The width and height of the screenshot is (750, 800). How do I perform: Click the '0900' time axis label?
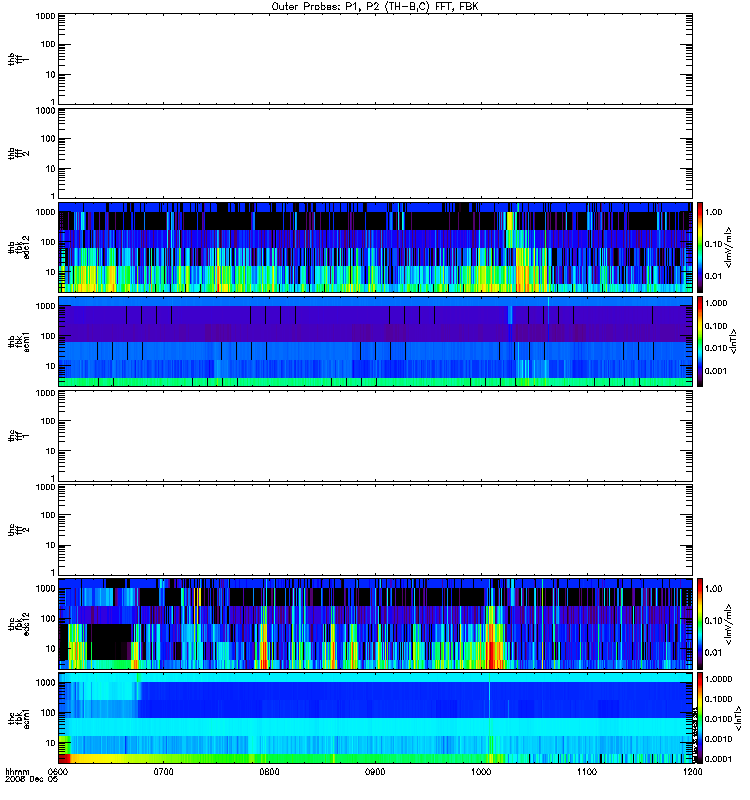tap(375, 771)
